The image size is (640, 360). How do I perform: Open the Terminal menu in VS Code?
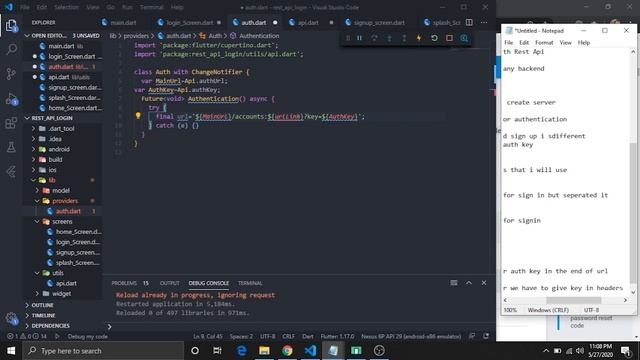click(151, 7)
